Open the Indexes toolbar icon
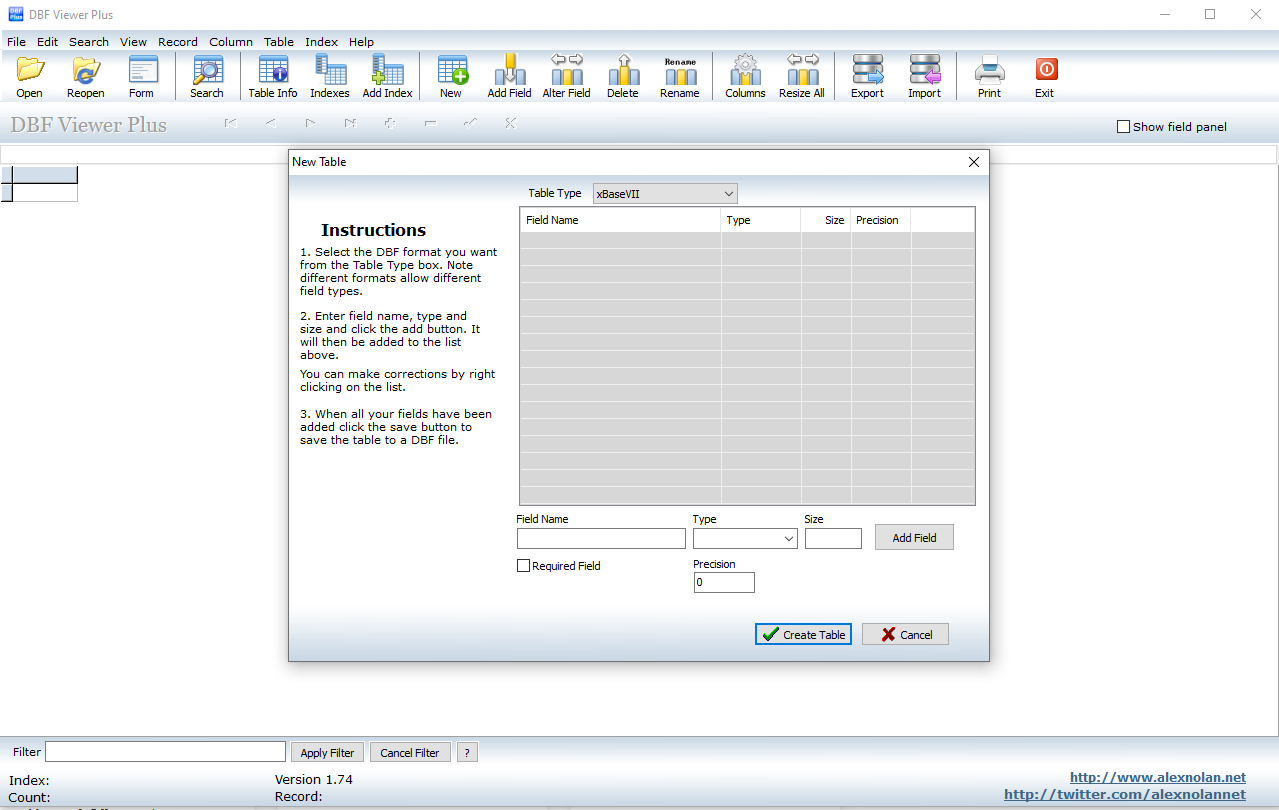This screenshot has width=1279, height=810. point(330,76)
